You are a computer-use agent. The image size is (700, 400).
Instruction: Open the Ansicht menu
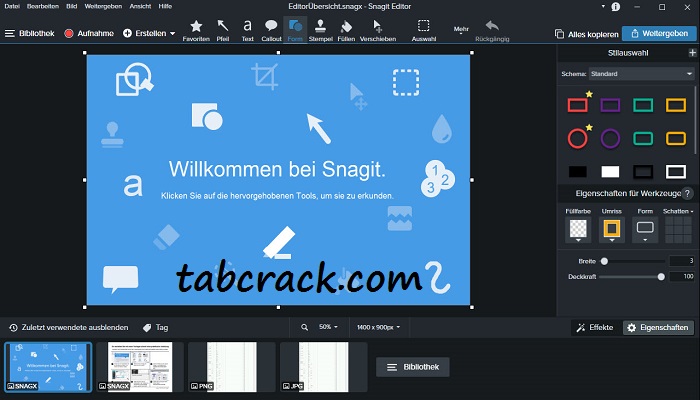tap(140, 6)
